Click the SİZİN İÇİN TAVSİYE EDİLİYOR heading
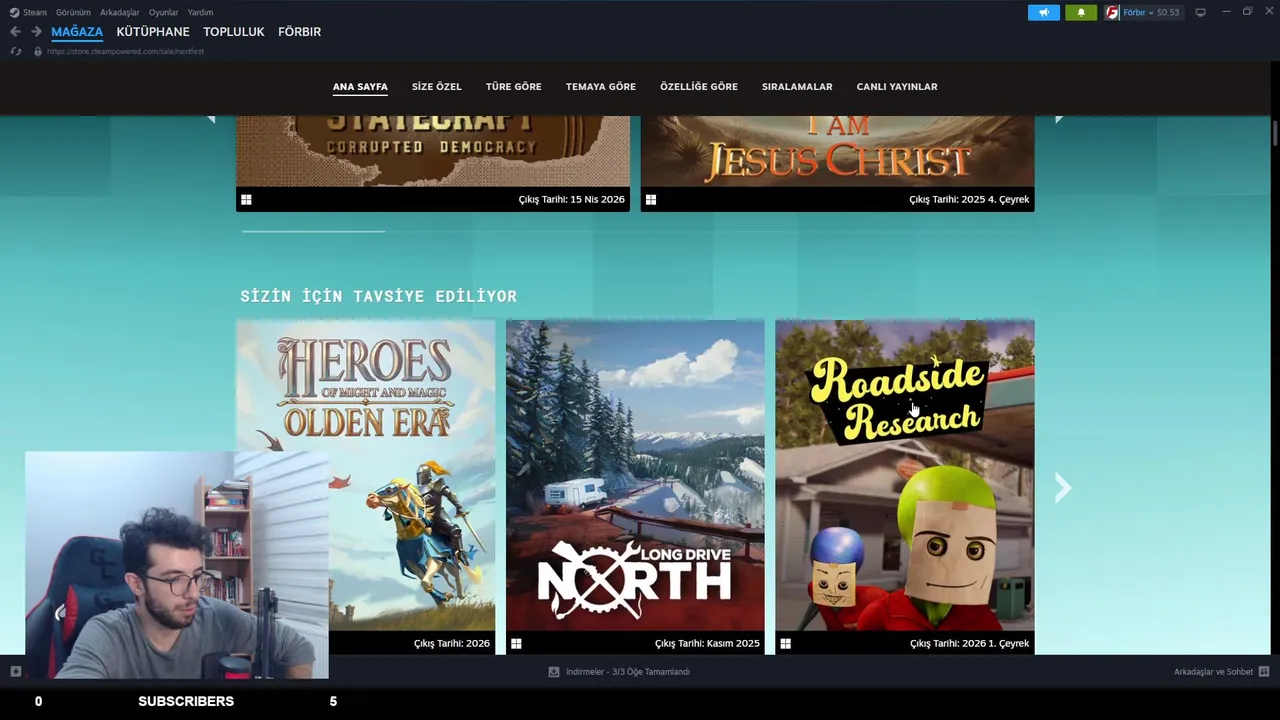Viewport: 1280px width, 720px height. point(379,296)
